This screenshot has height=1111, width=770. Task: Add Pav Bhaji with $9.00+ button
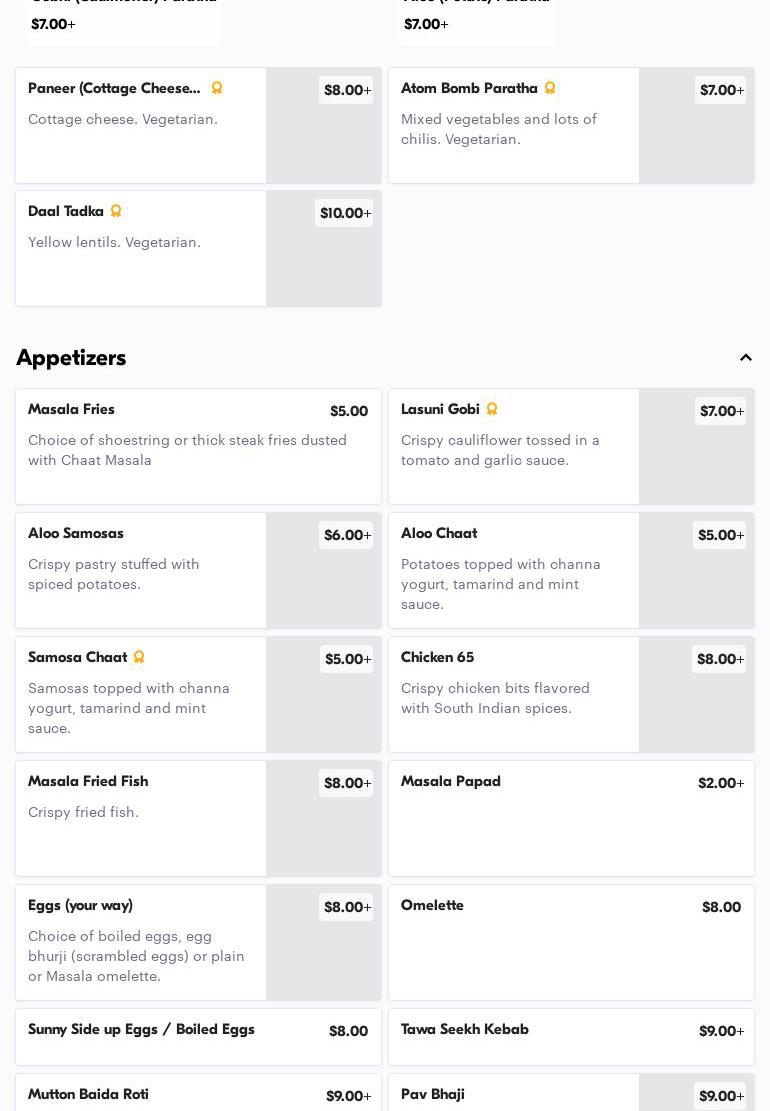tap(720, 1096)
